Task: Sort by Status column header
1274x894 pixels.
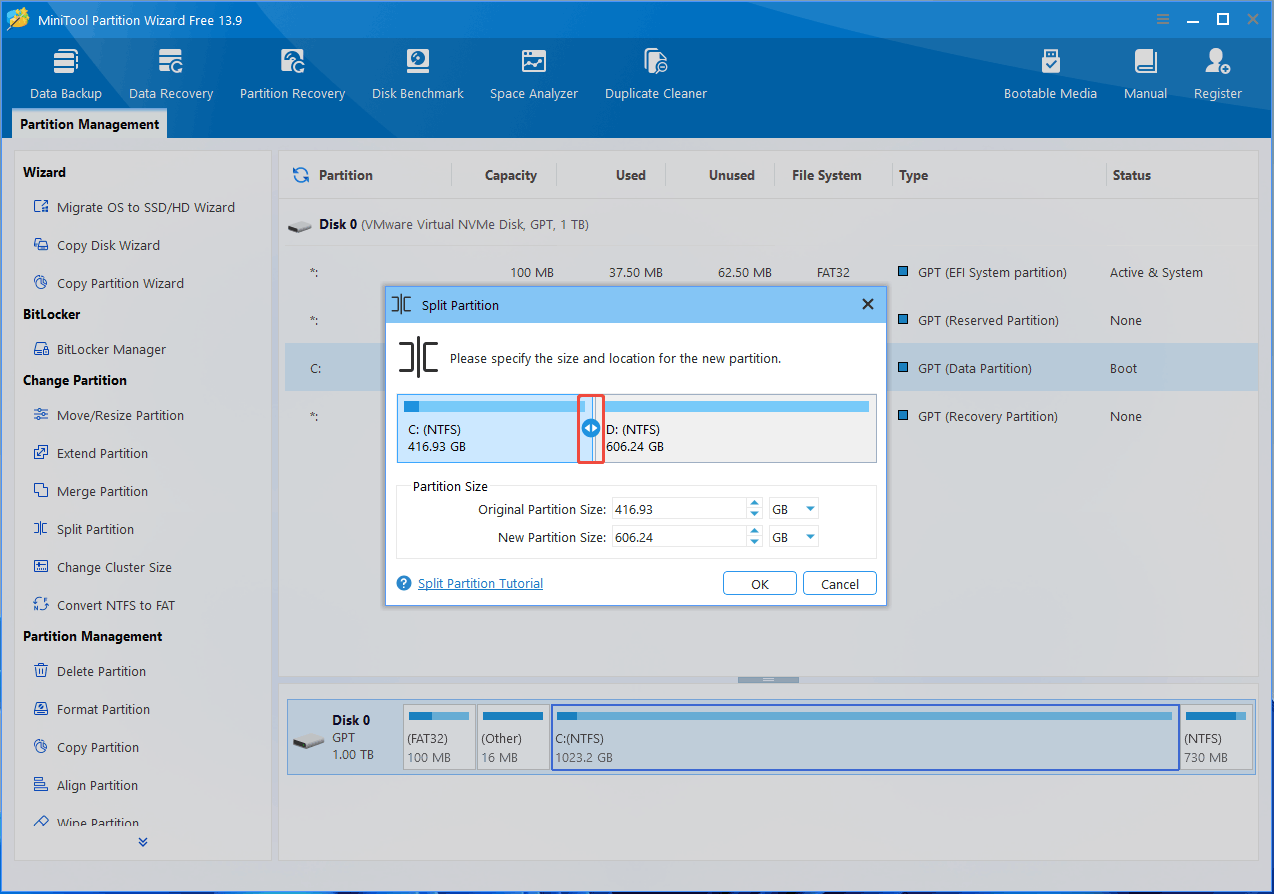Action: 1131,175
